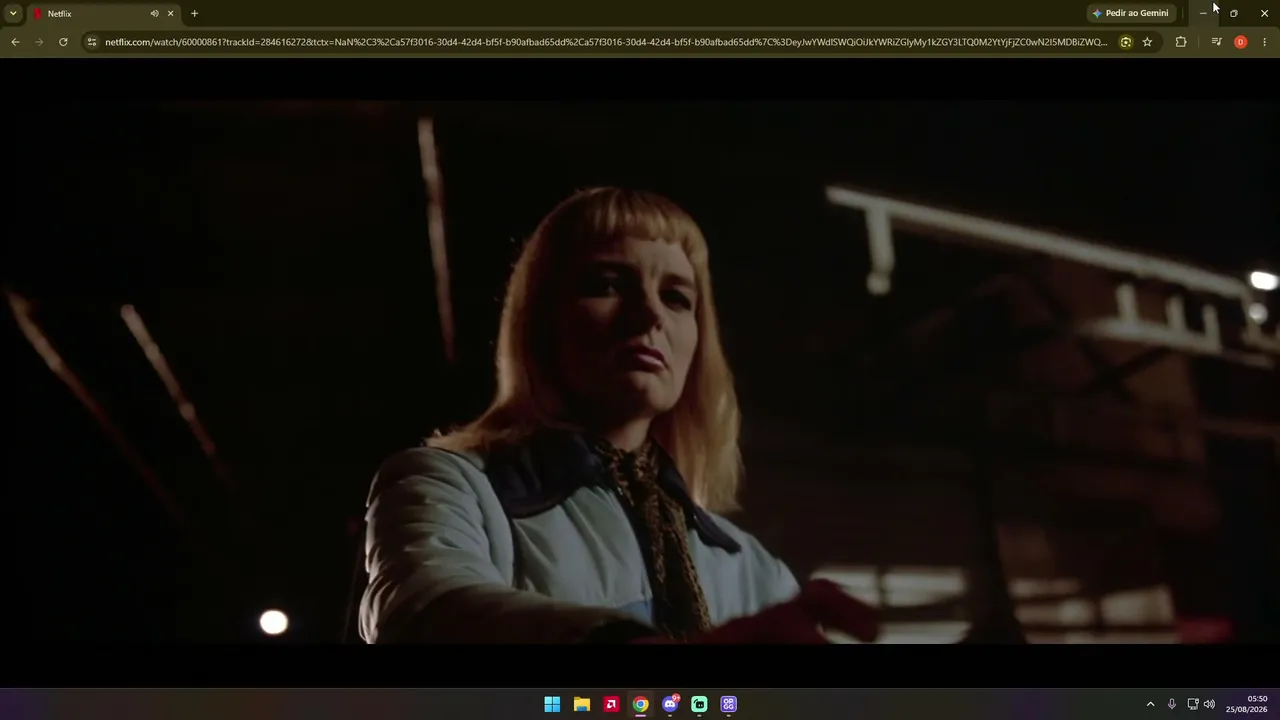Switch to the Netflix browser tab
The width and height of the screenshot is (1280, 720).
(x=104, y=13)
